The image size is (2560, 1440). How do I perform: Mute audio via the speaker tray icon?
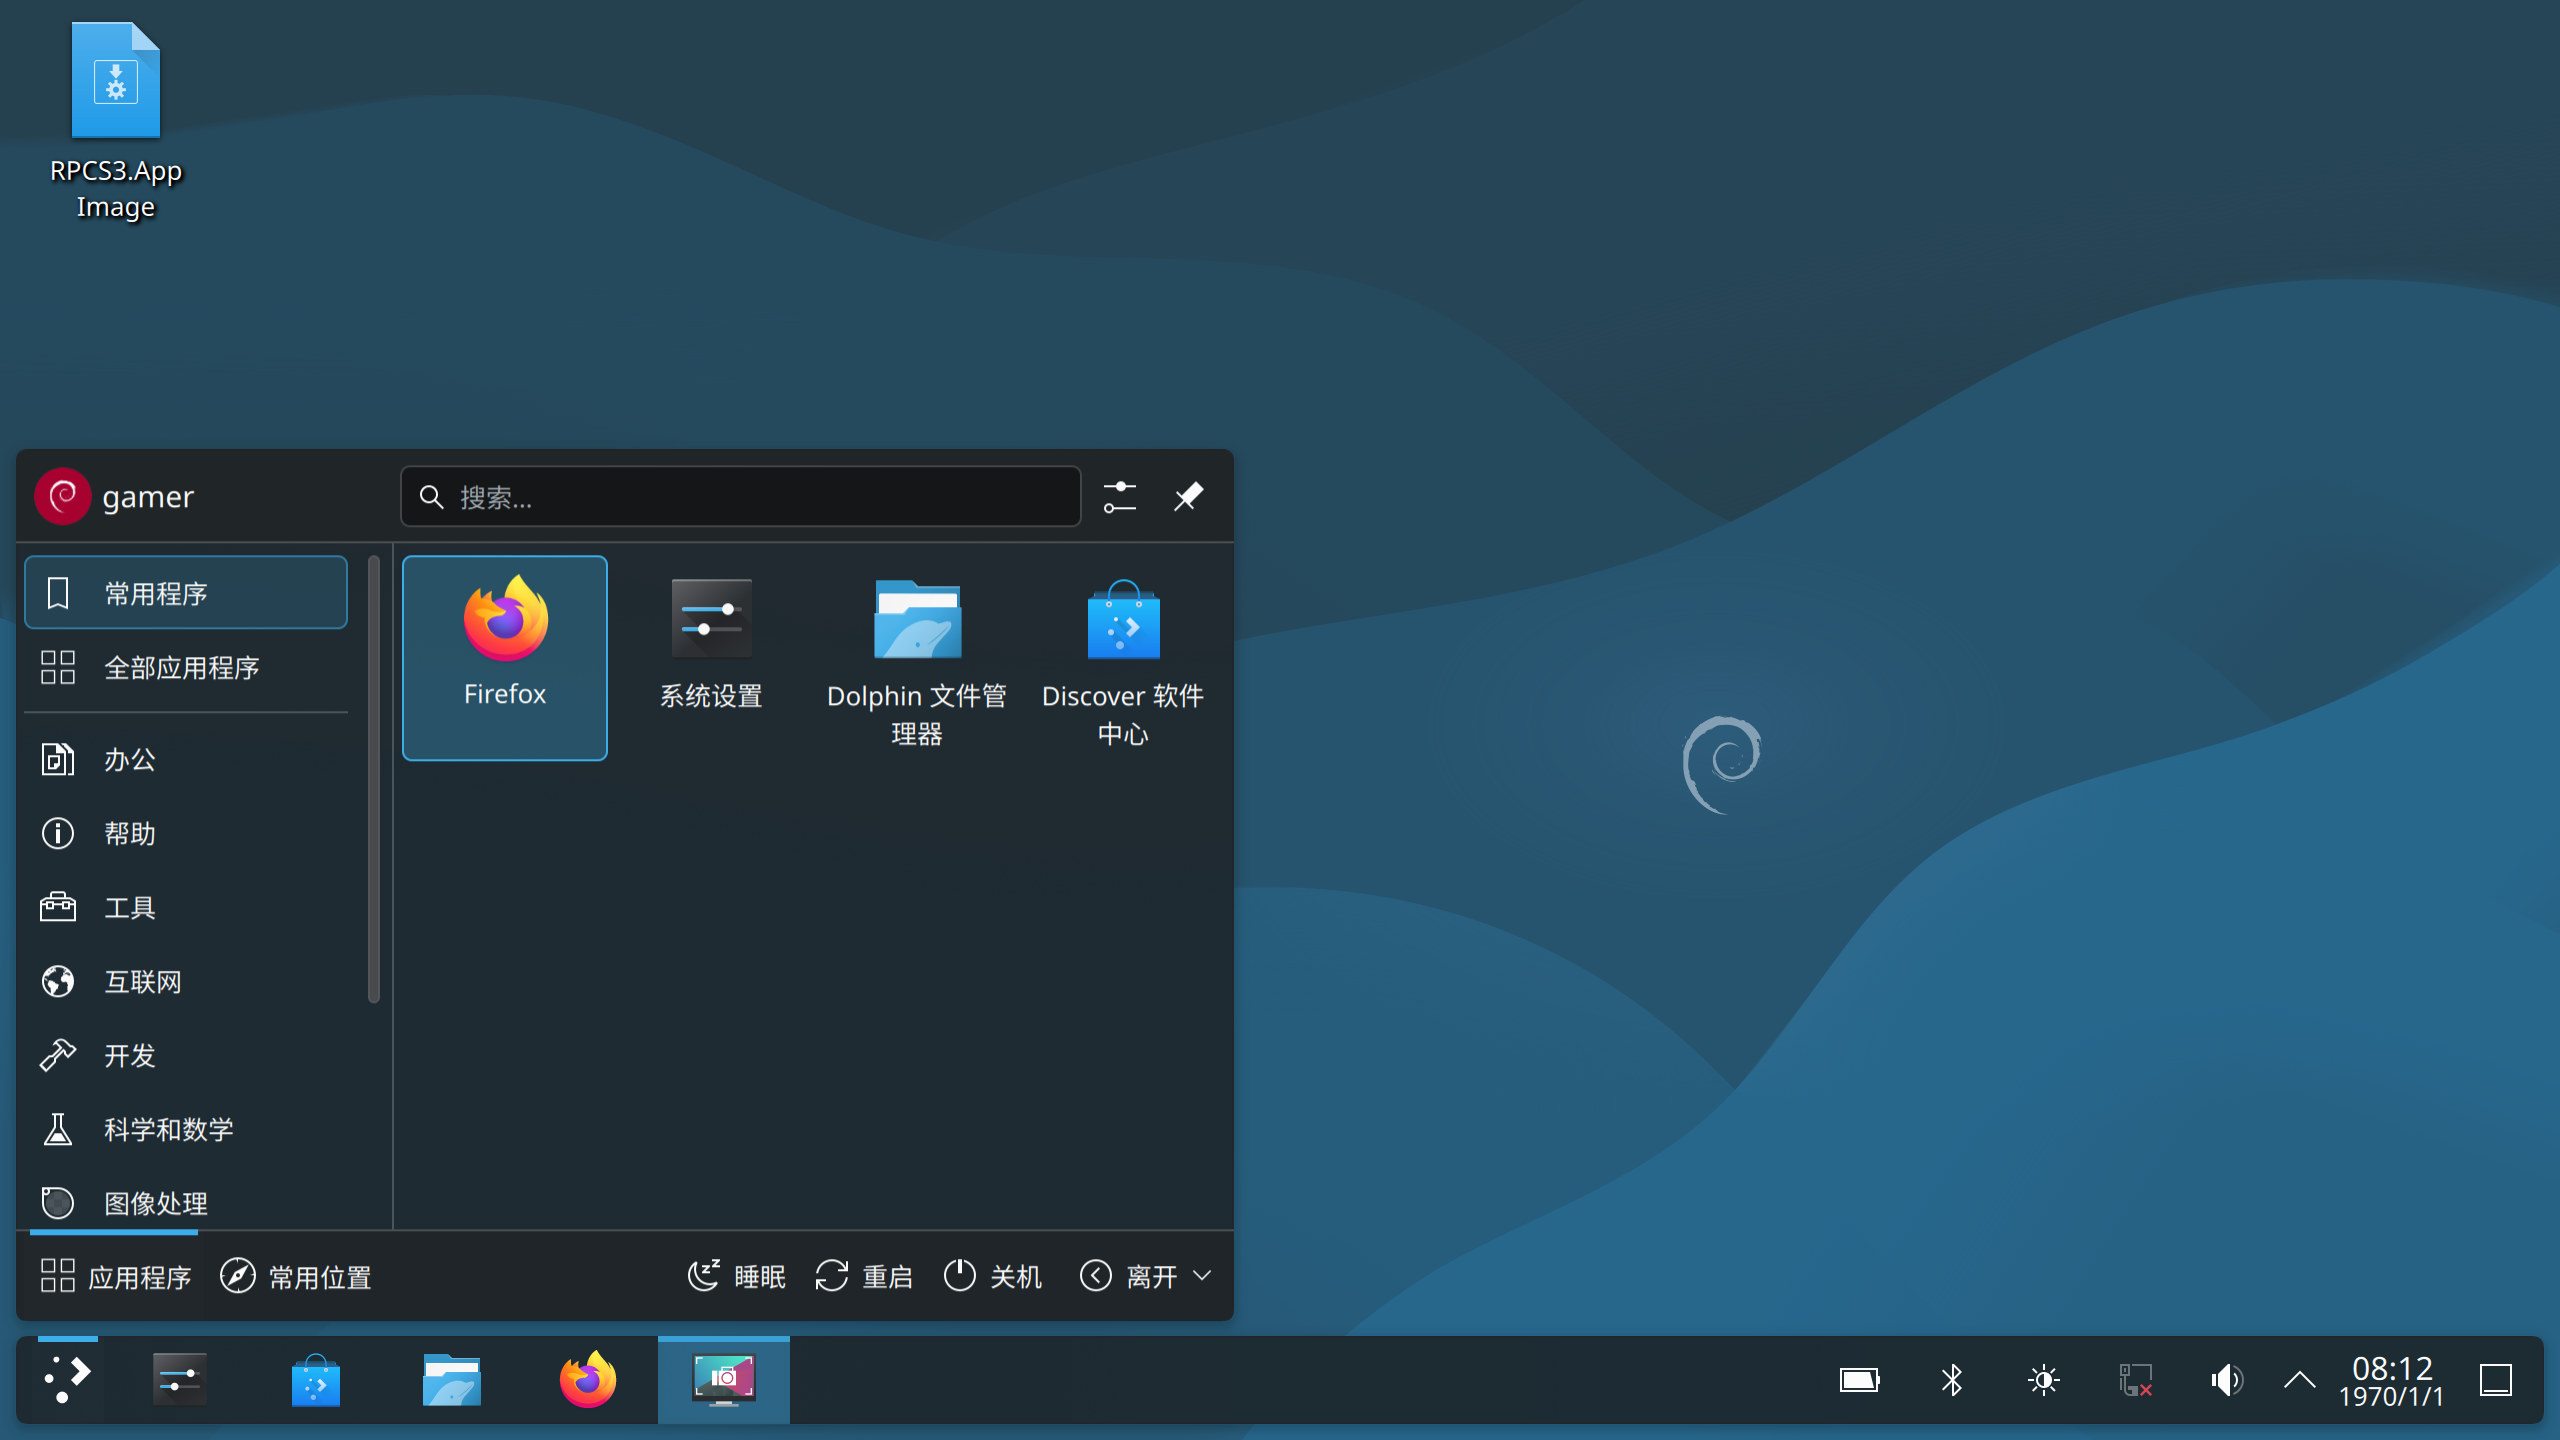2227,1380
